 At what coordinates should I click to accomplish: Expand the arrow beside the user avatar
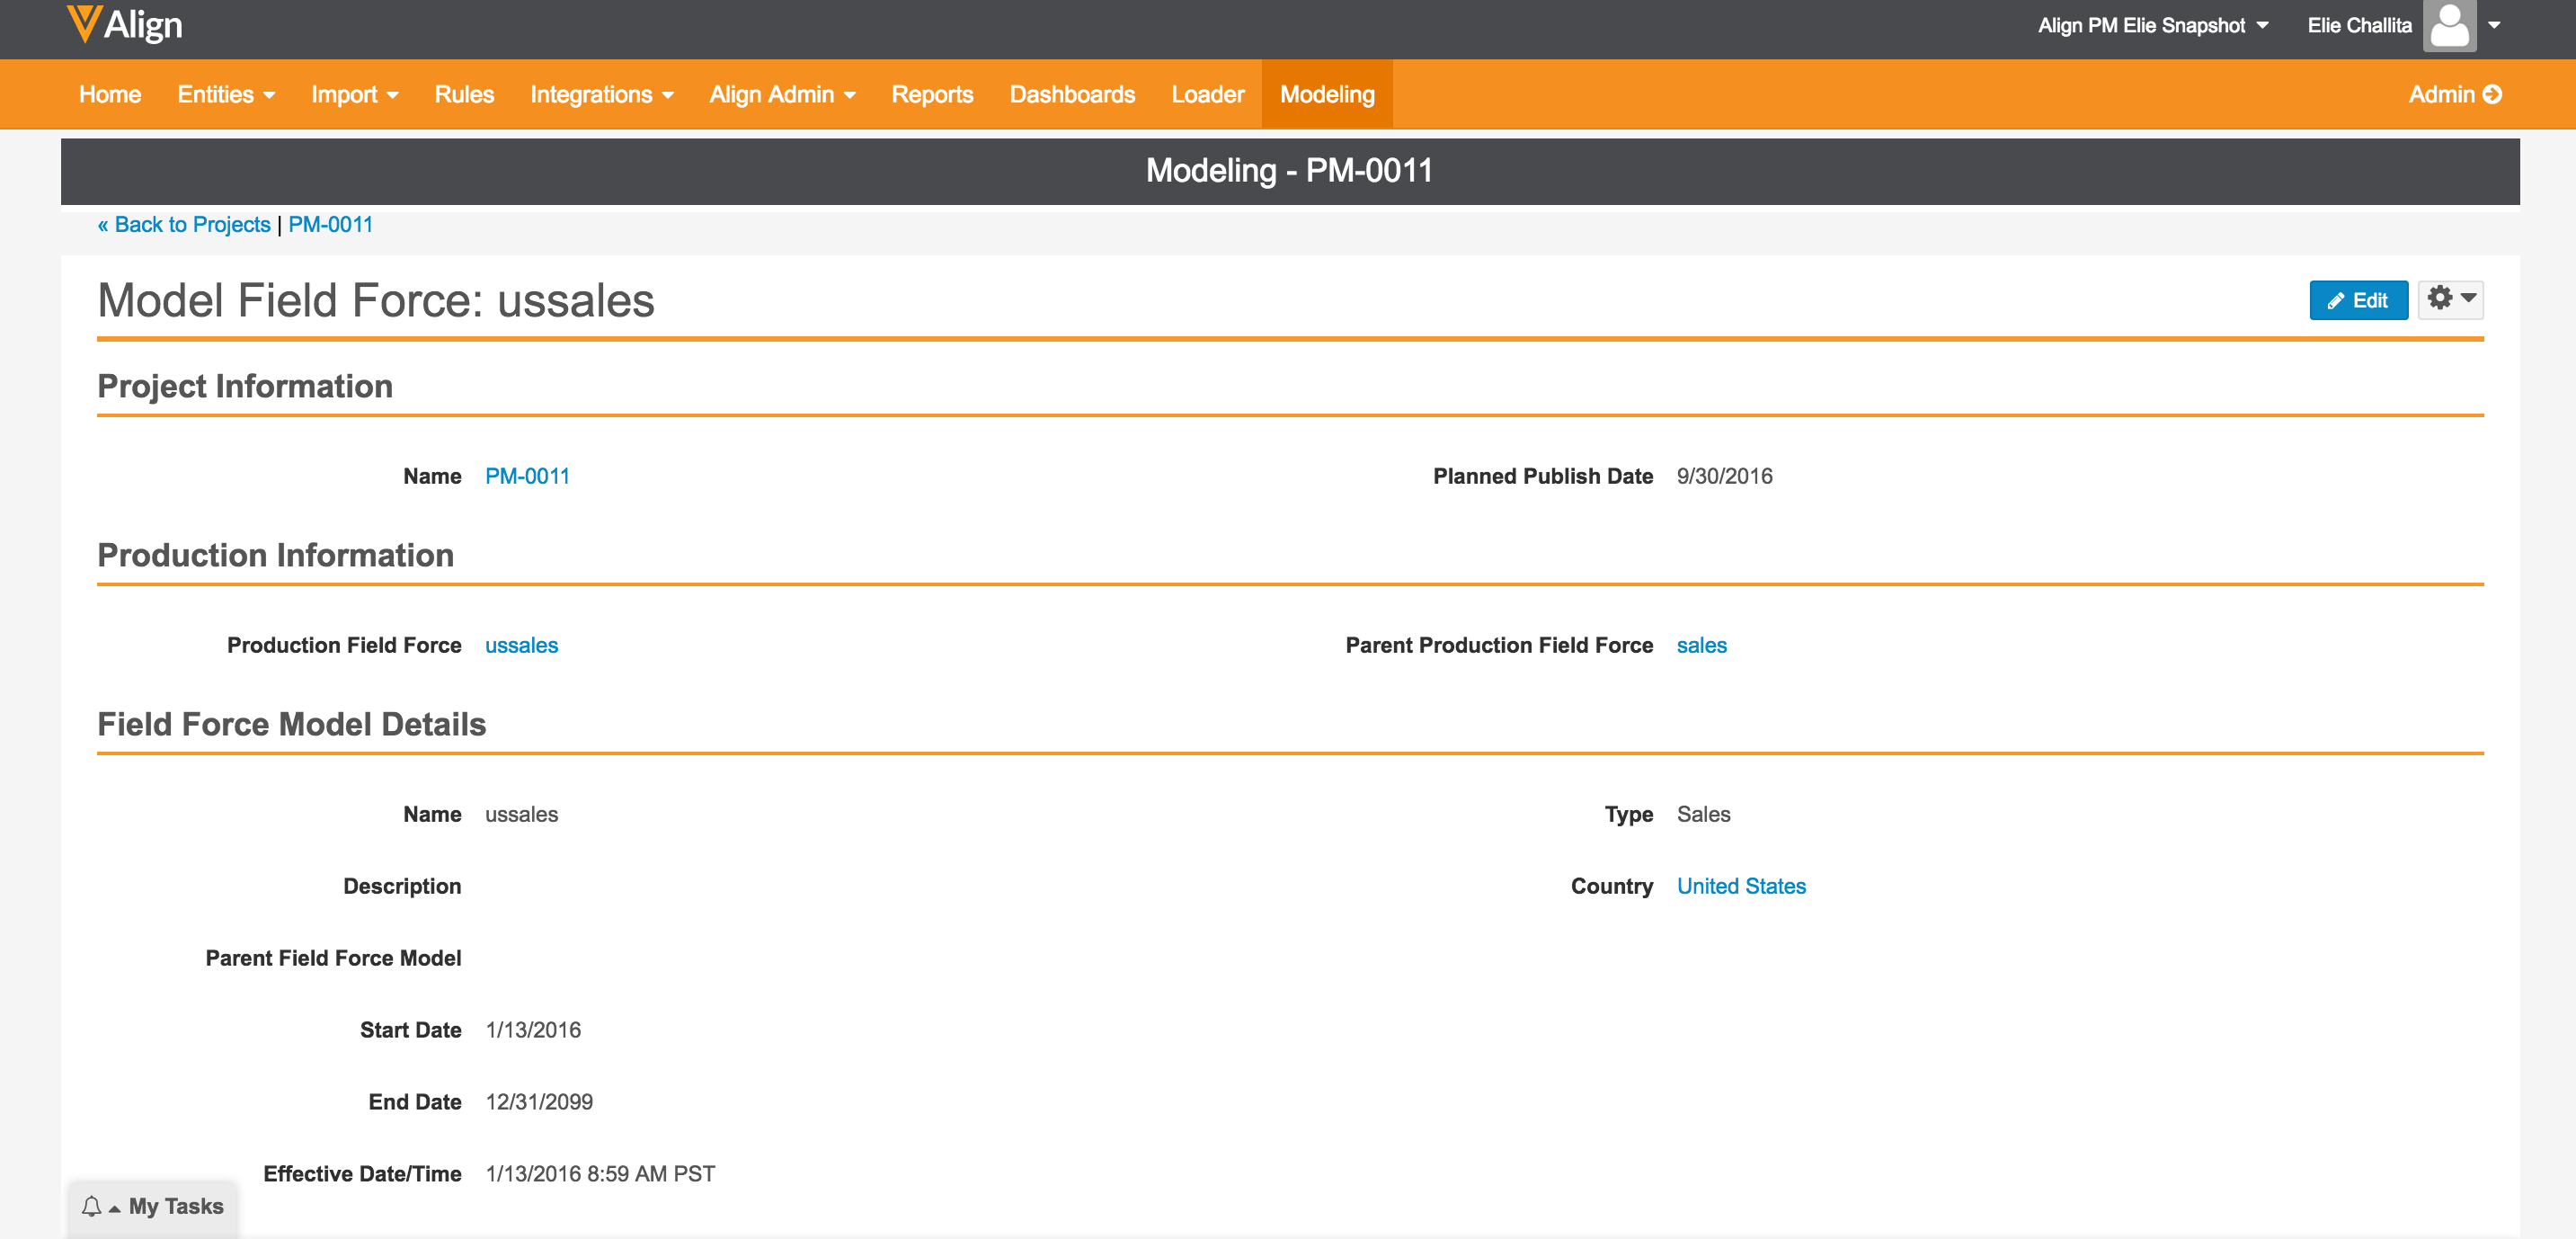click(2494, 25)
